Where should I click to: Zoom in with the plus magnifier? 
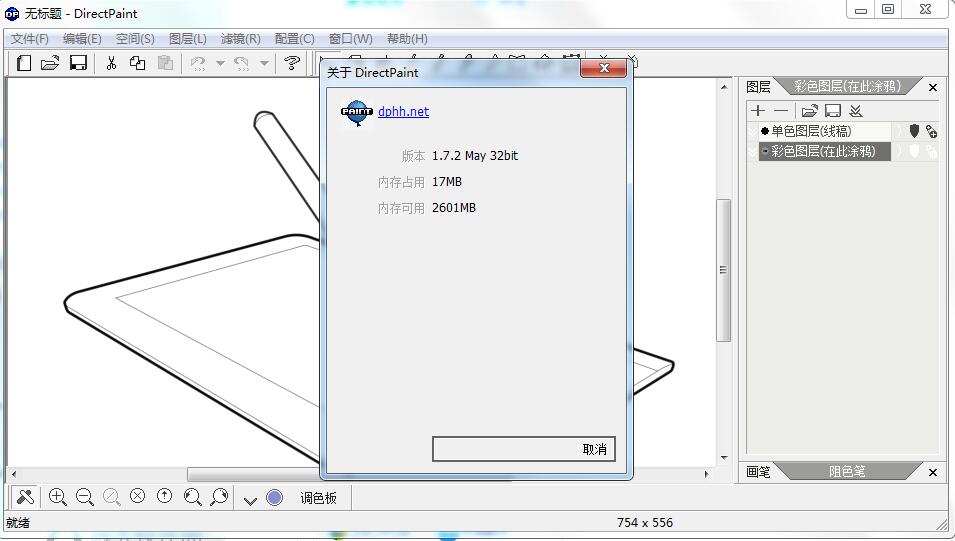57,497
